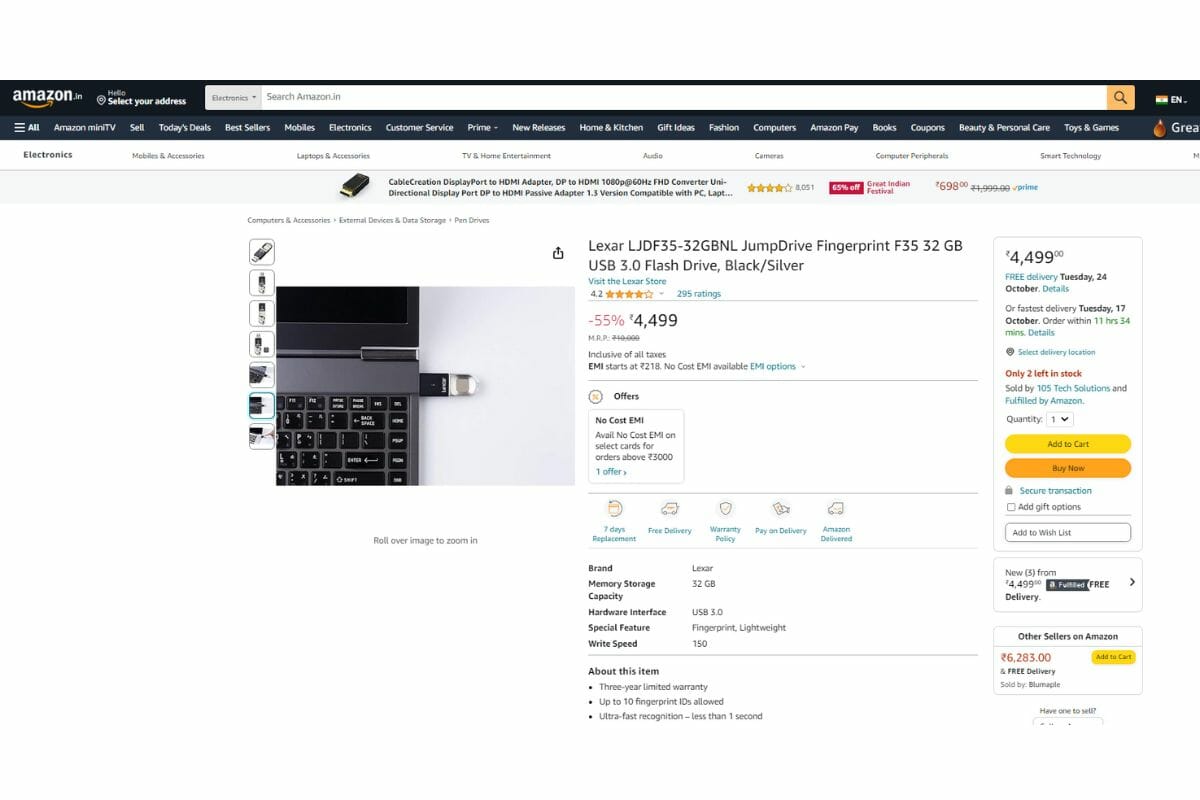Click the 7 days Replacement icon
The image size is (1200, 800).
614,509
